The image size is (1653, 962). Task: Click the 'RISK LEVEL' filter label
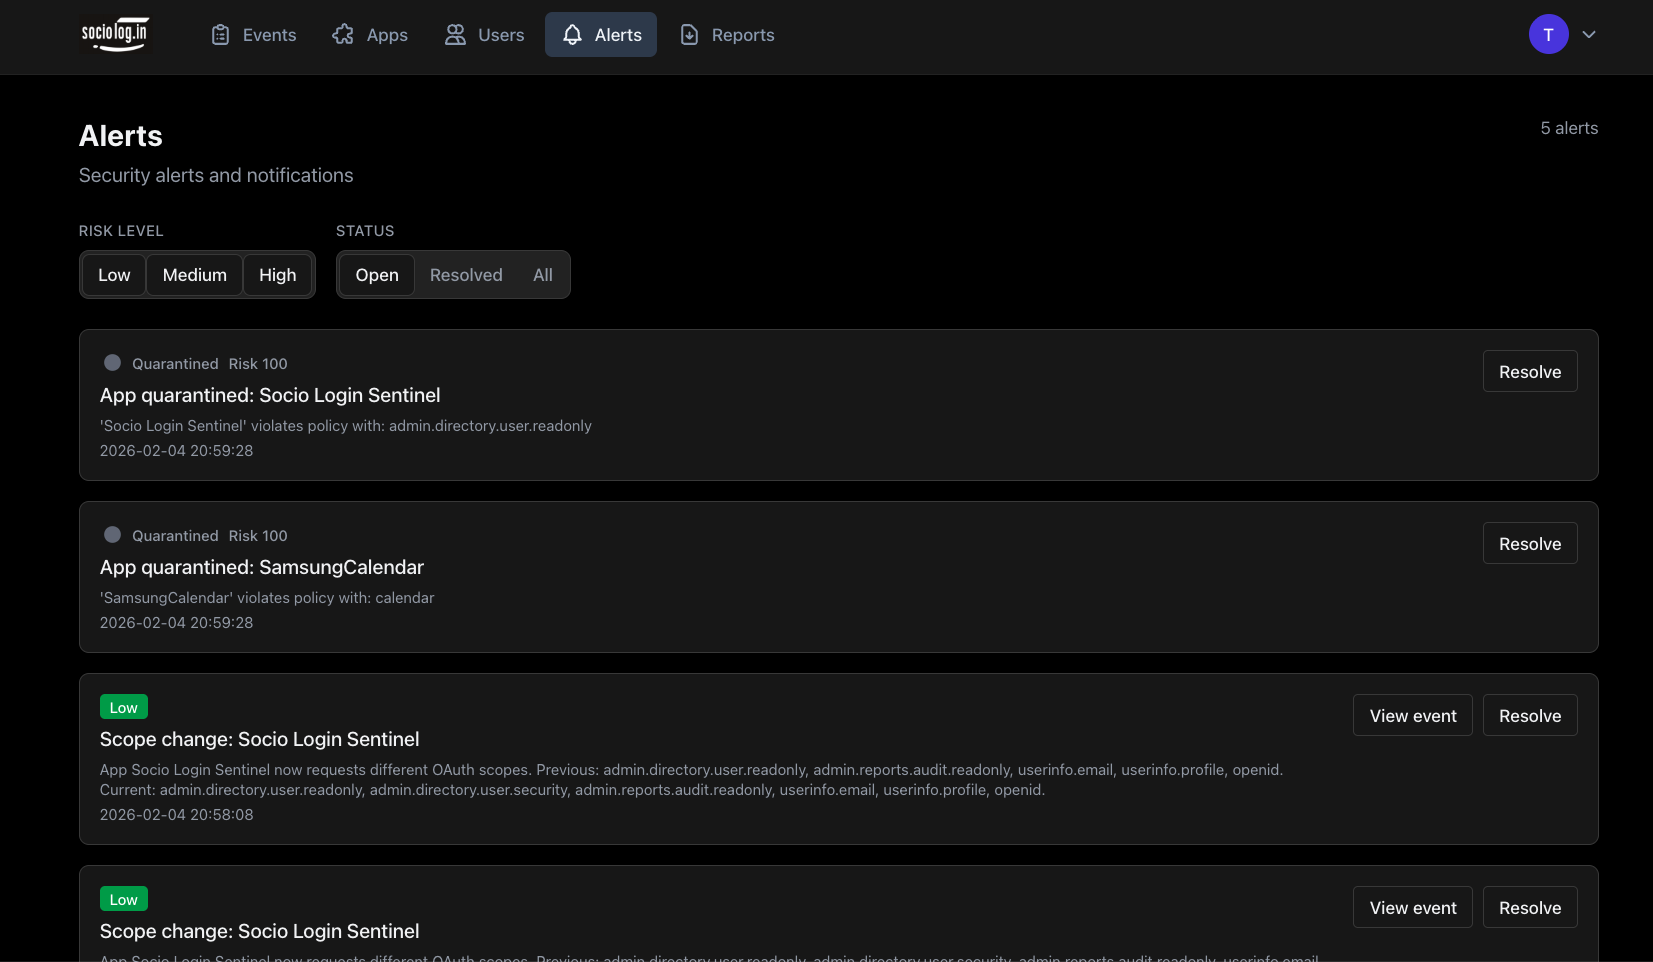point(121,231)
